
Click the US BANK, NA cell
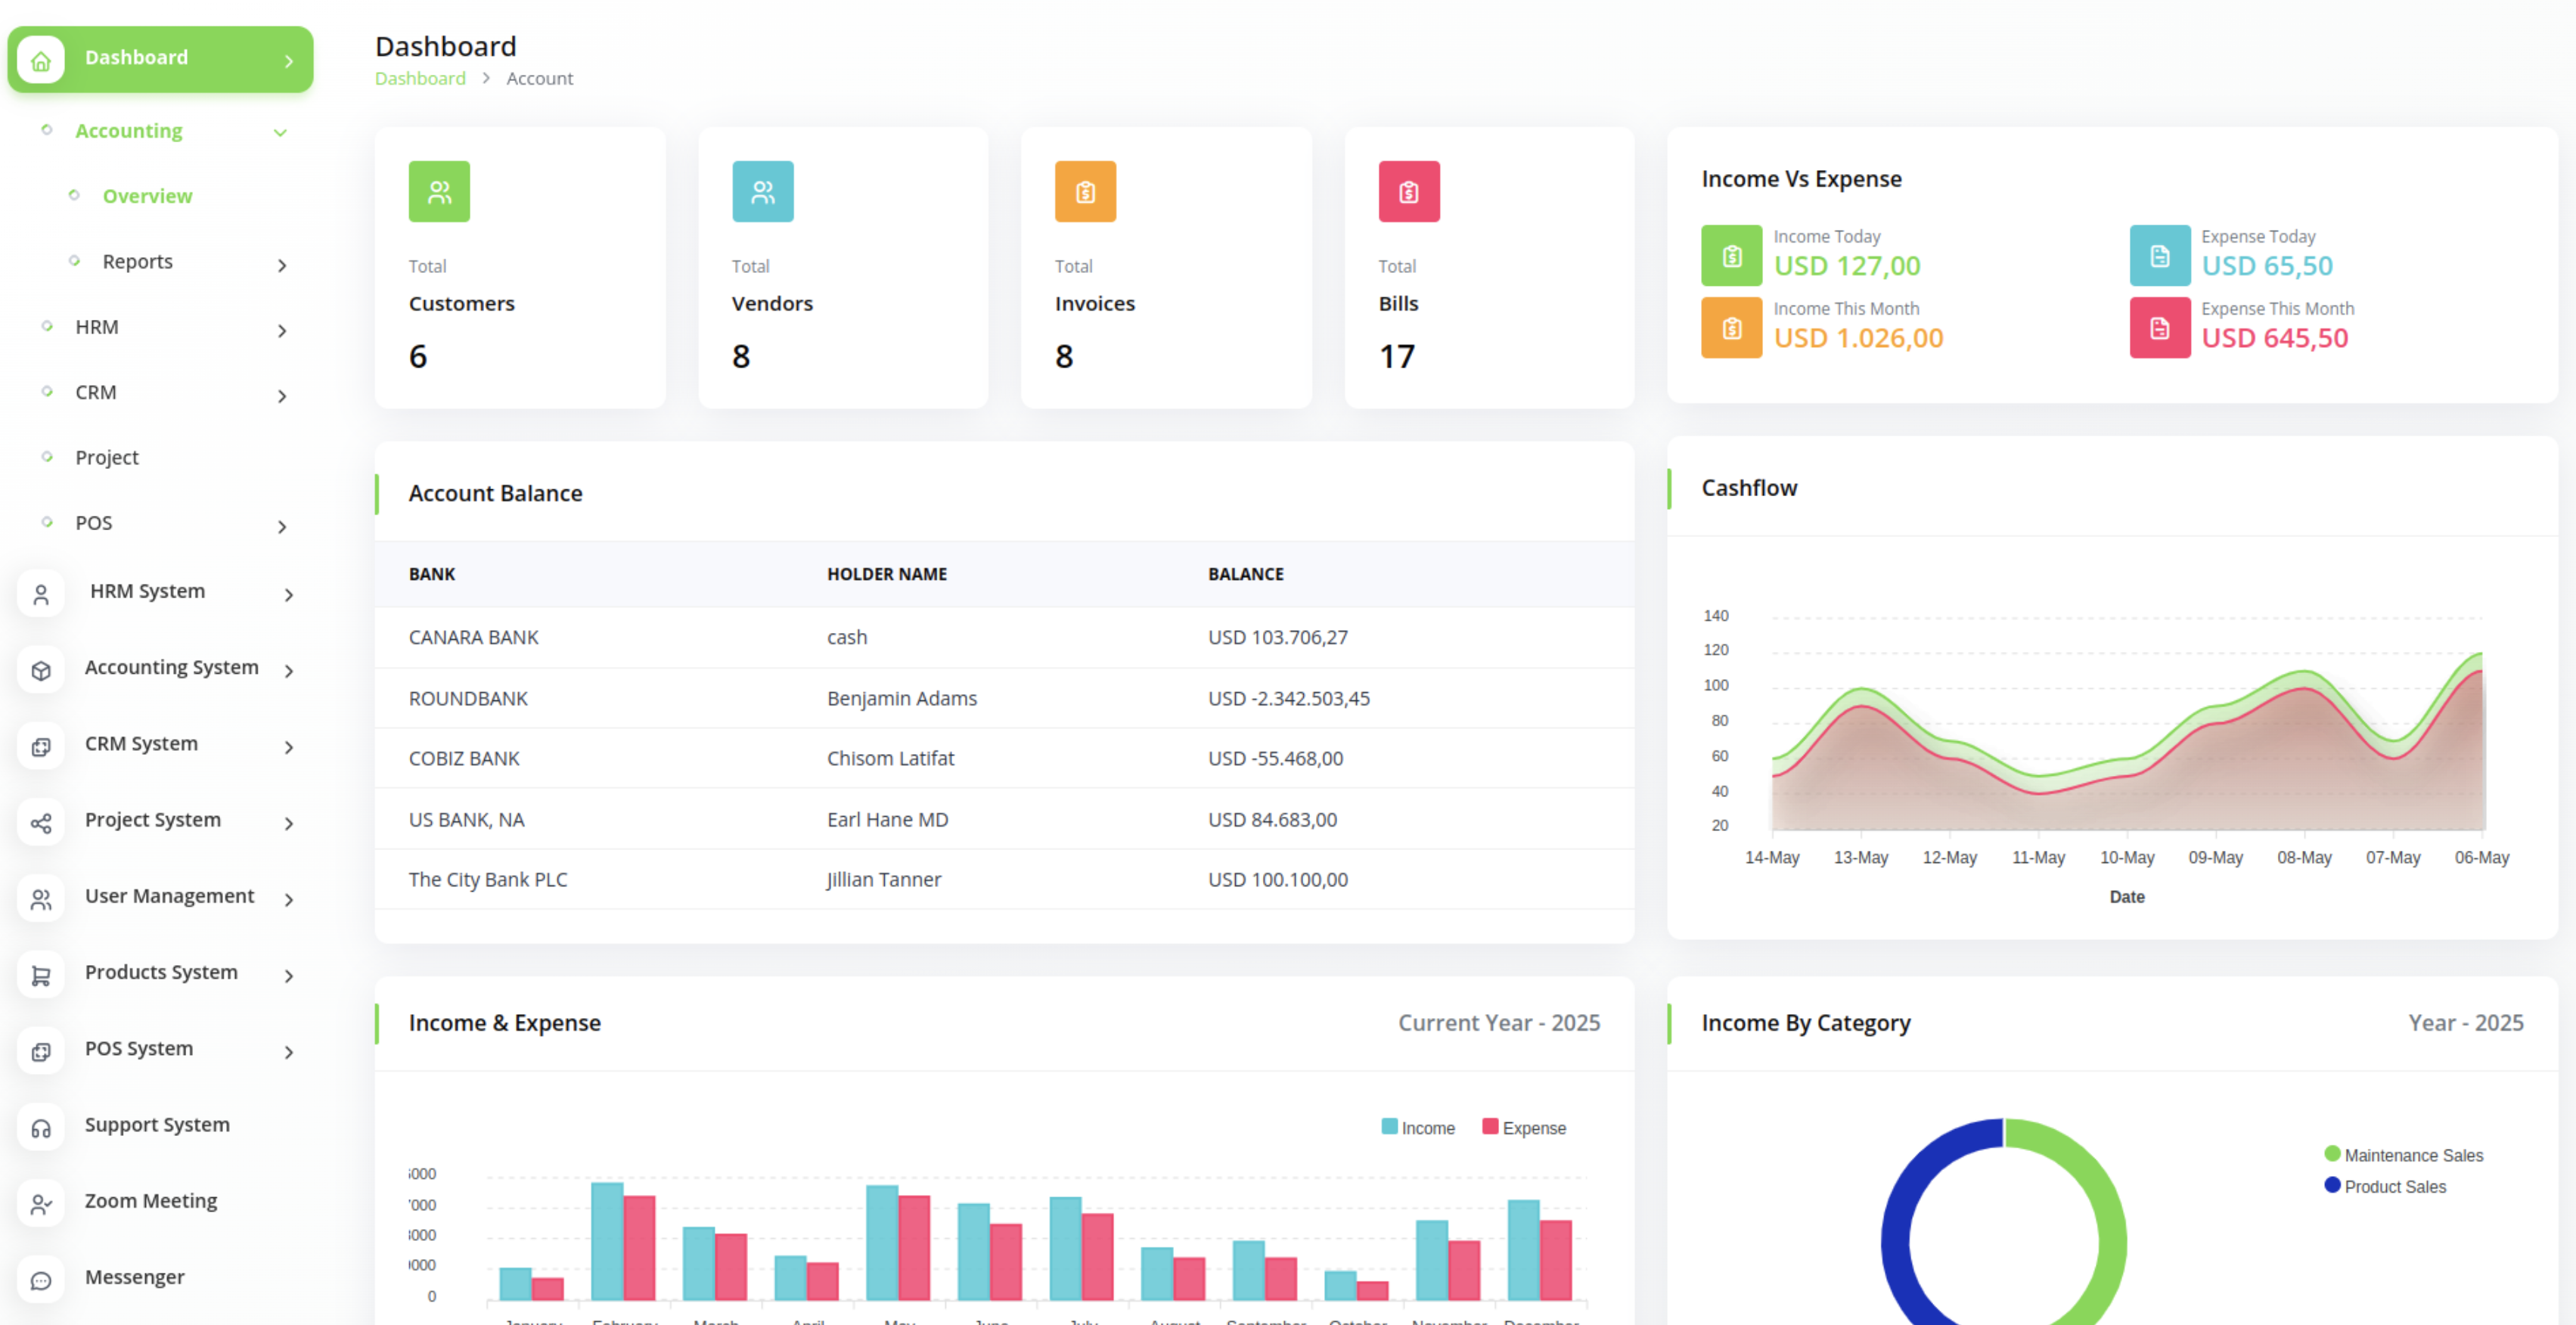coord(466,819)
